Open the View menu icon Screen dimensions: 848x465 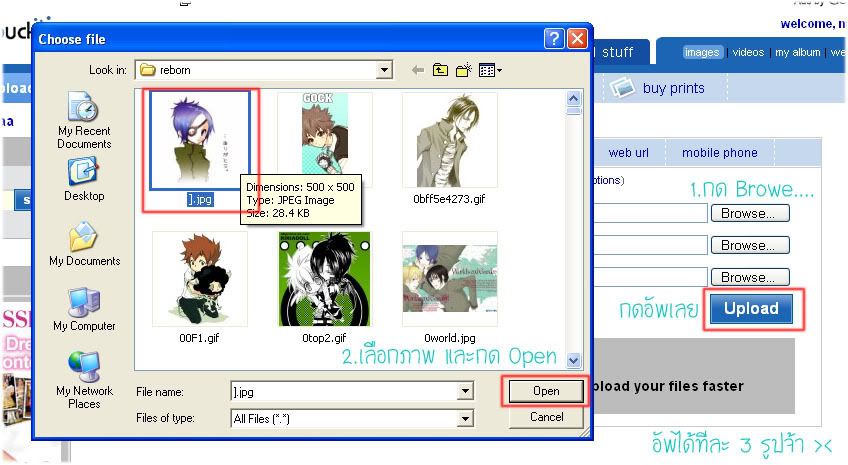coord(490,70)
